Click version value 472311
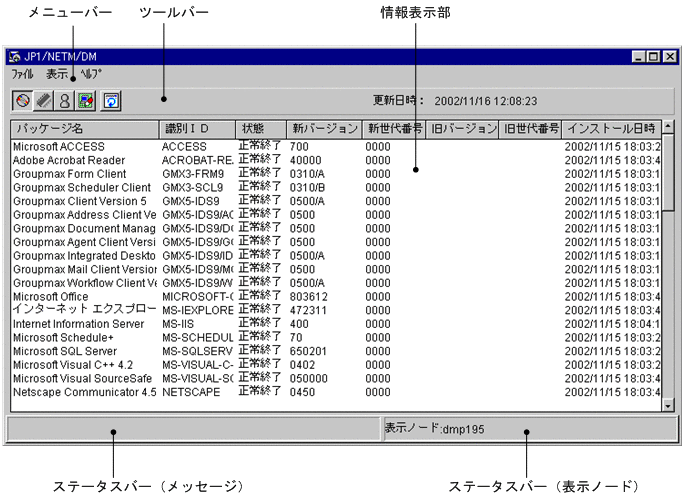 click(308, 310)
